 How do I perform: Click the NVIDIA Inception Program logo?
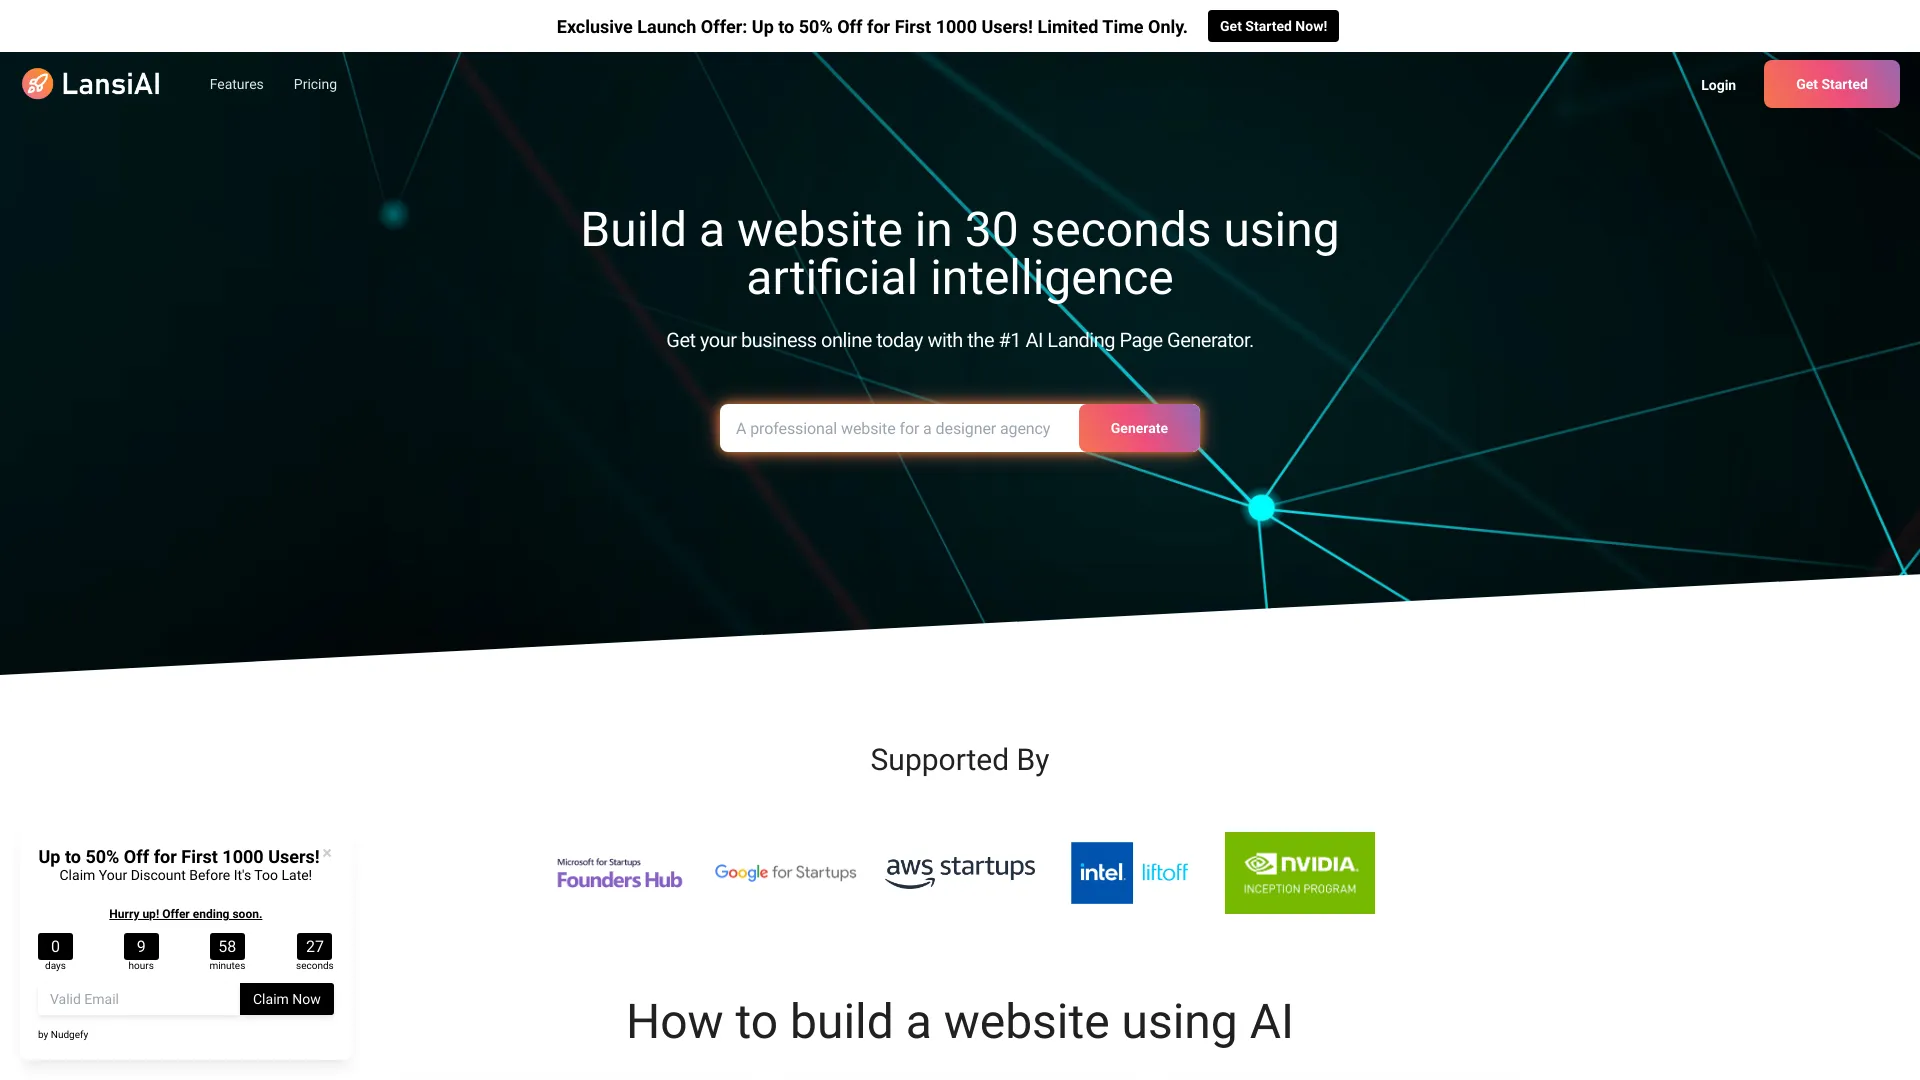1299,872
